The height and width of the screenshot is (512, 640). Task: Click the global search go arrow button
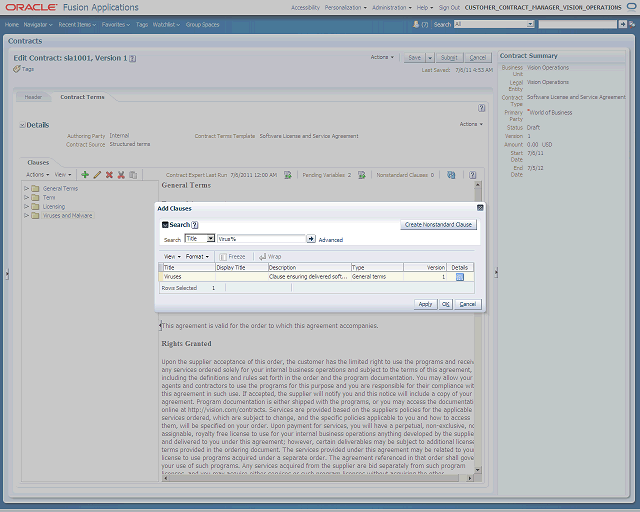(x=622, y=24)
